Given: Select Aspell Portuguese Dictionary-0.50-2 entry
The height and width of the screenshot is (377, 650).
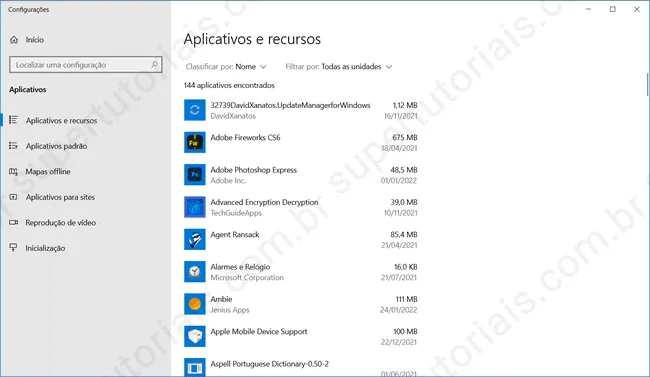Looking at the screenshot, I should (x=301, y=367).
